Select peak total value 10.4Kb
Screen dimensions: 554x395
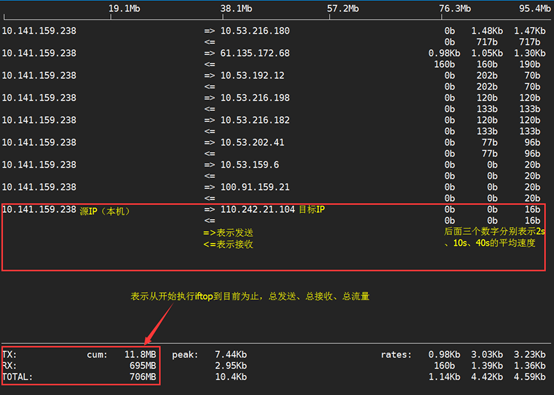click(x=231, y=377)
